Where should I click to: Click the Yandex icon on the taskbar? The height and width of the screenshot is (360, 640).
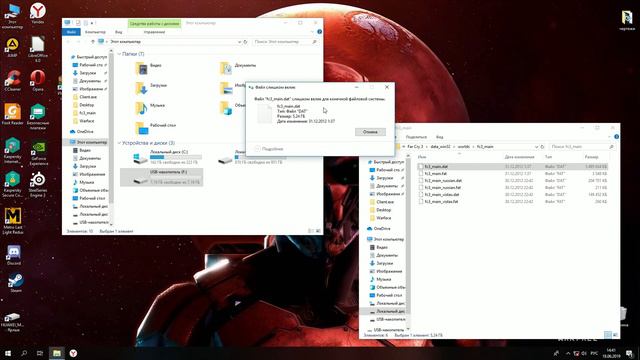point(73,353)
